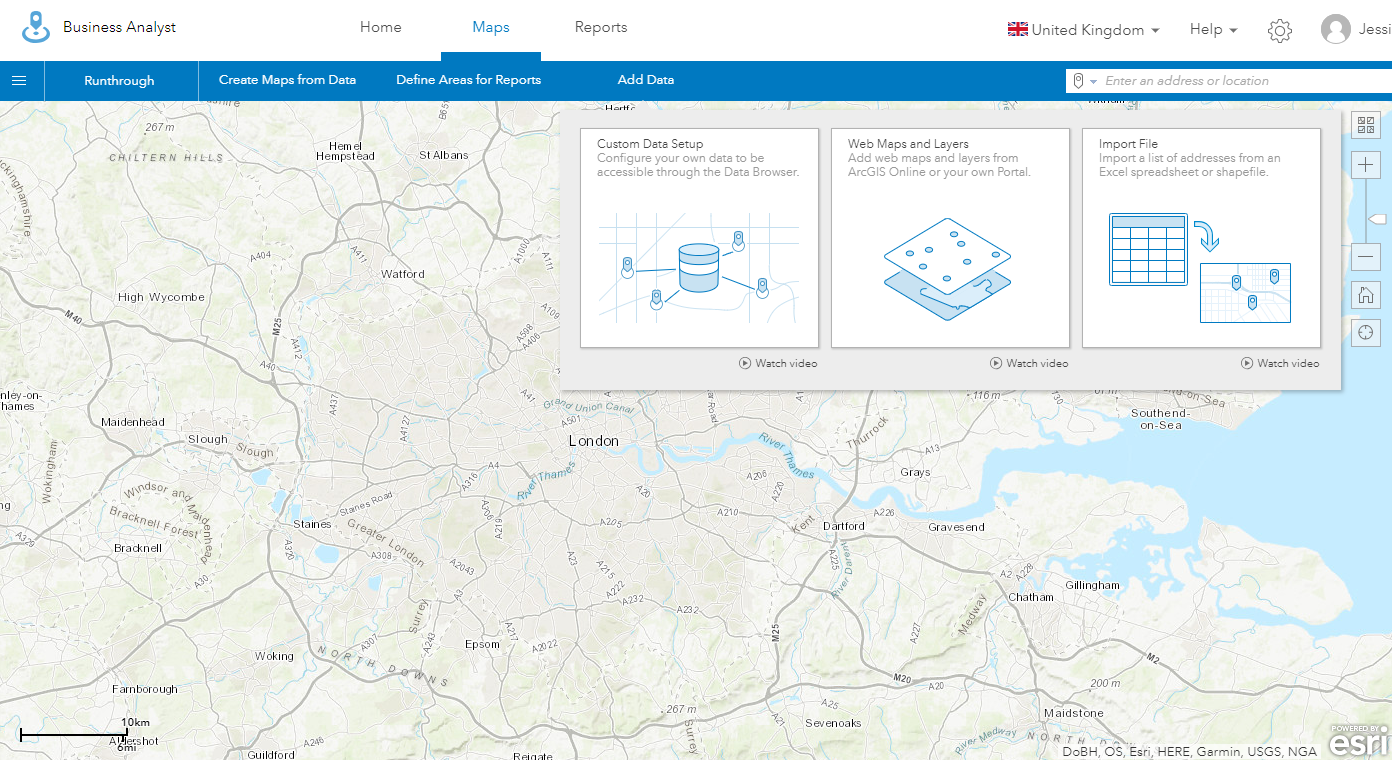
Task: Click the Watford label on the map
Action: point(403,274)
